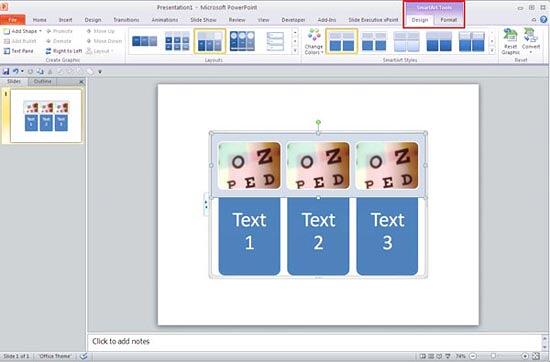Click the Undo arrow icon
Viewport: 550px width, 362px height.
16,72
